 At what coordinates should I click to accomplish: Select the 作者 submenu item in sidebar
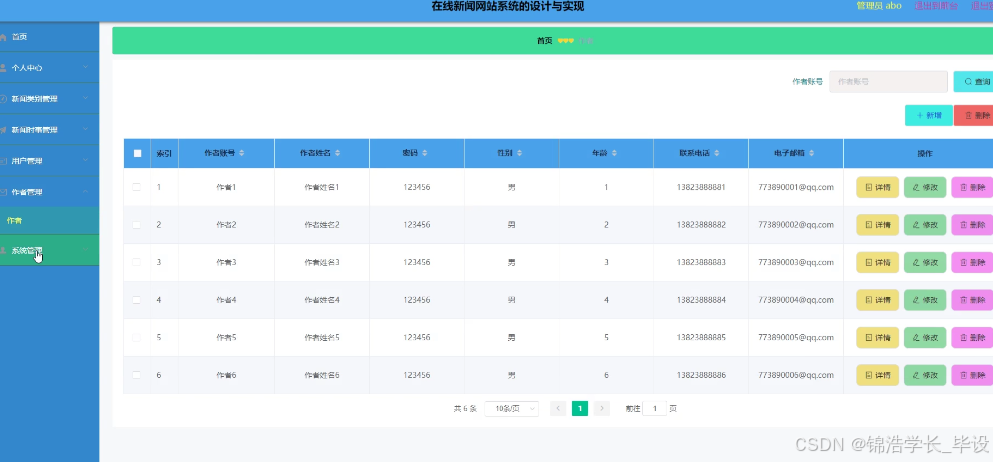49,220
